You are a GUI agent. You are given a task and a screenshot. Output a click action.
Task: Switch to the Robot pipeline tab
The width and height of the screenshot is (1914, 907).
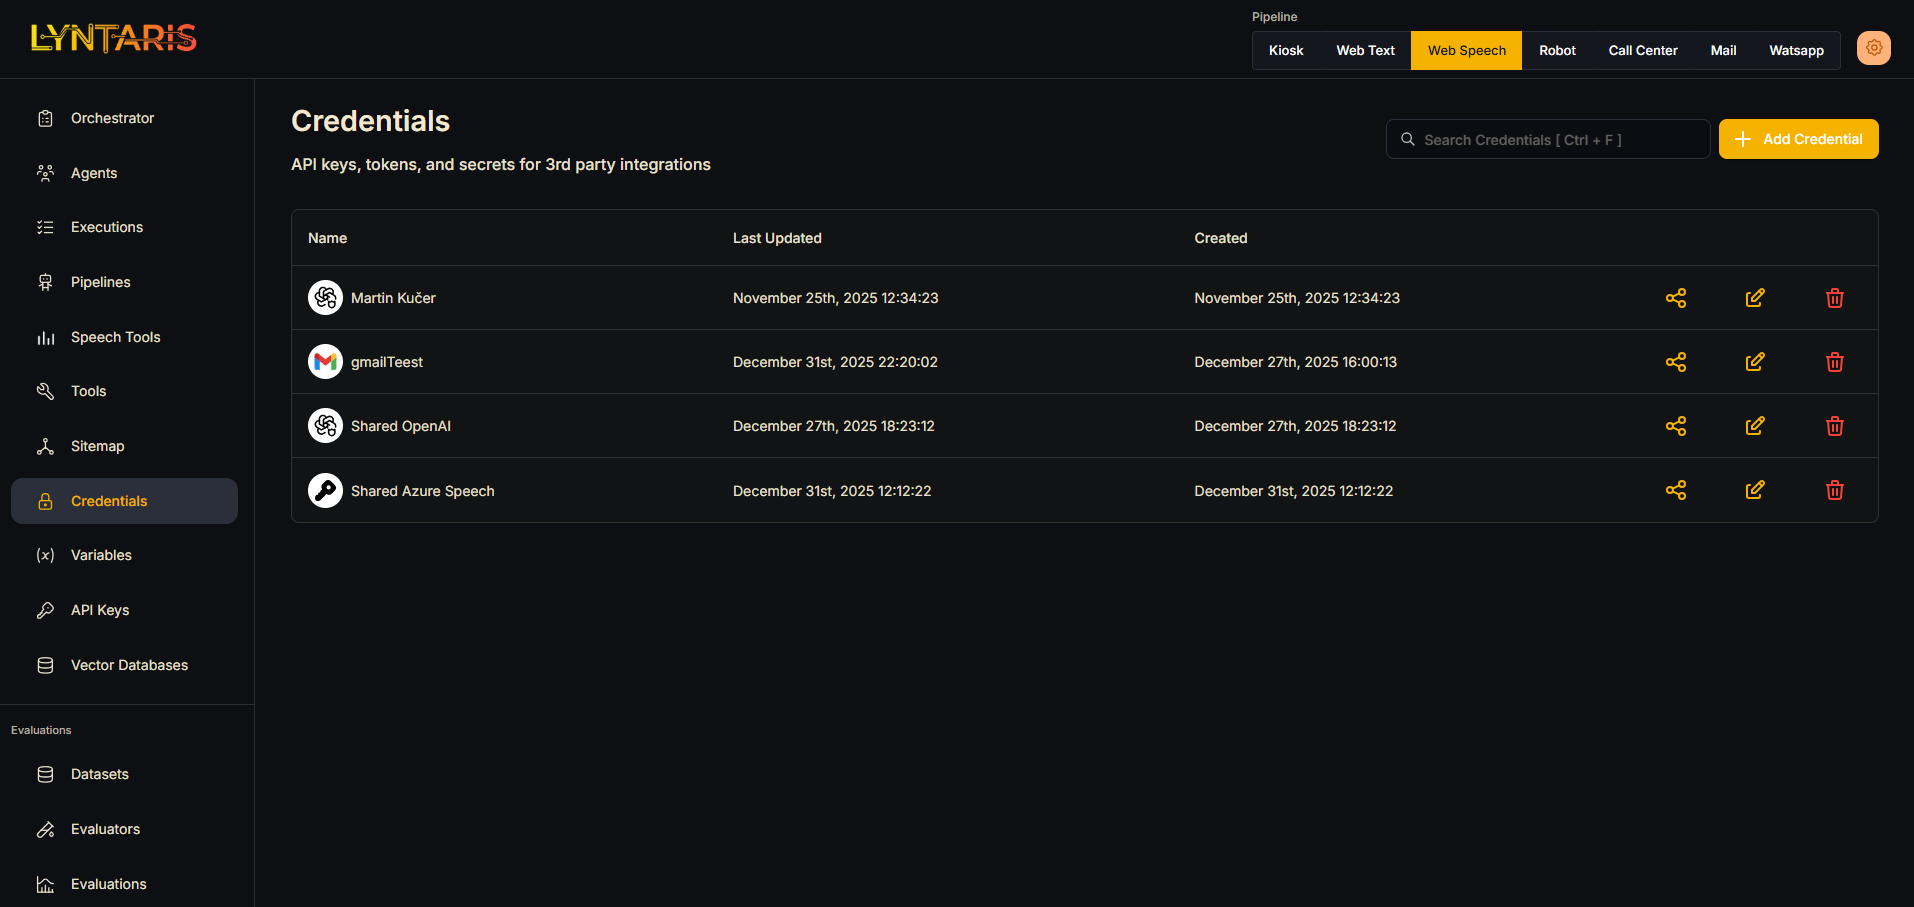[1557, 50]
